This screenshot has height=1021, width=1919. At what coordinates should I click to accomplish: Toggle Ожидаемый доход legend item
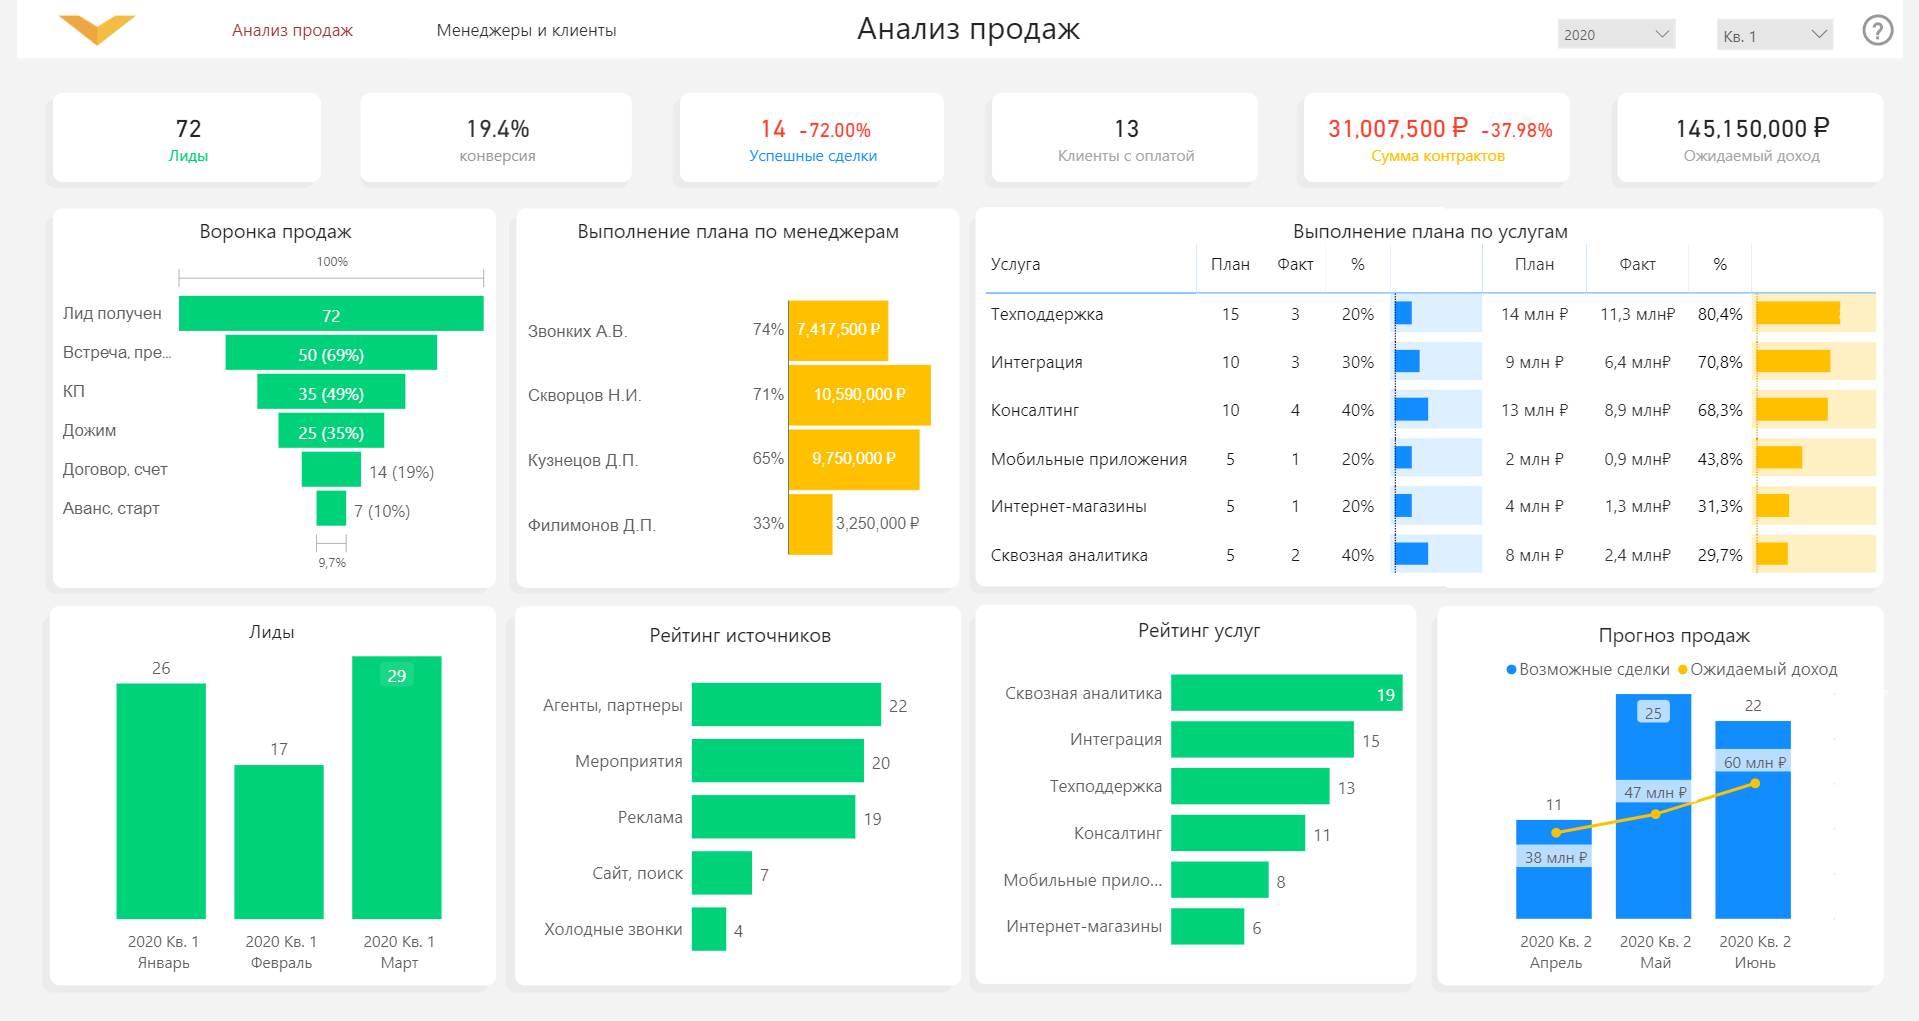pos(1757,670)
